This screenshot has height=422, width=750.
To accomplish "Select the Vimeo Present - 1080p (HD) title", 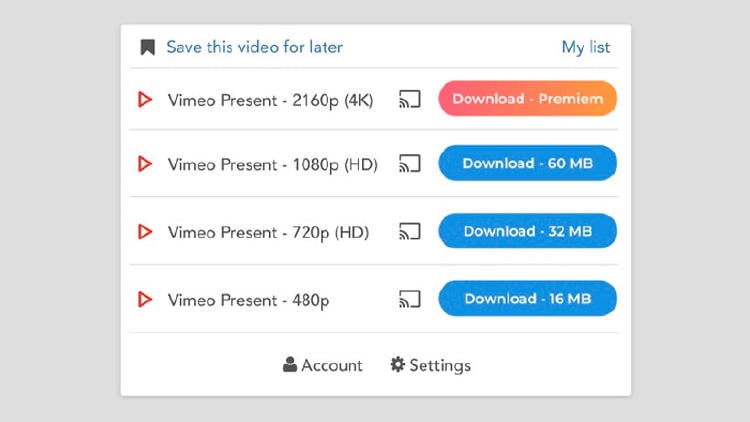I will [272, 164].
